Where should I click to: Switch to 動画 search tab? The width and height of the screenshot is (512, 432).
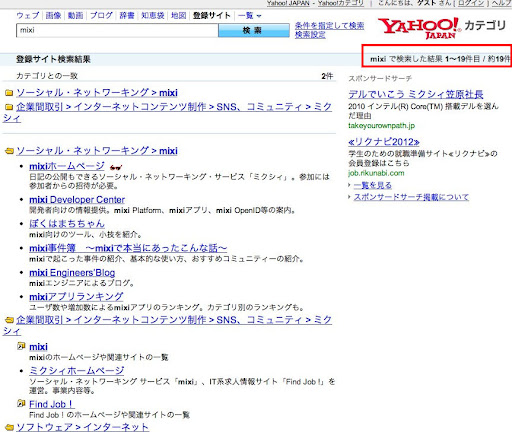point(75,16)
